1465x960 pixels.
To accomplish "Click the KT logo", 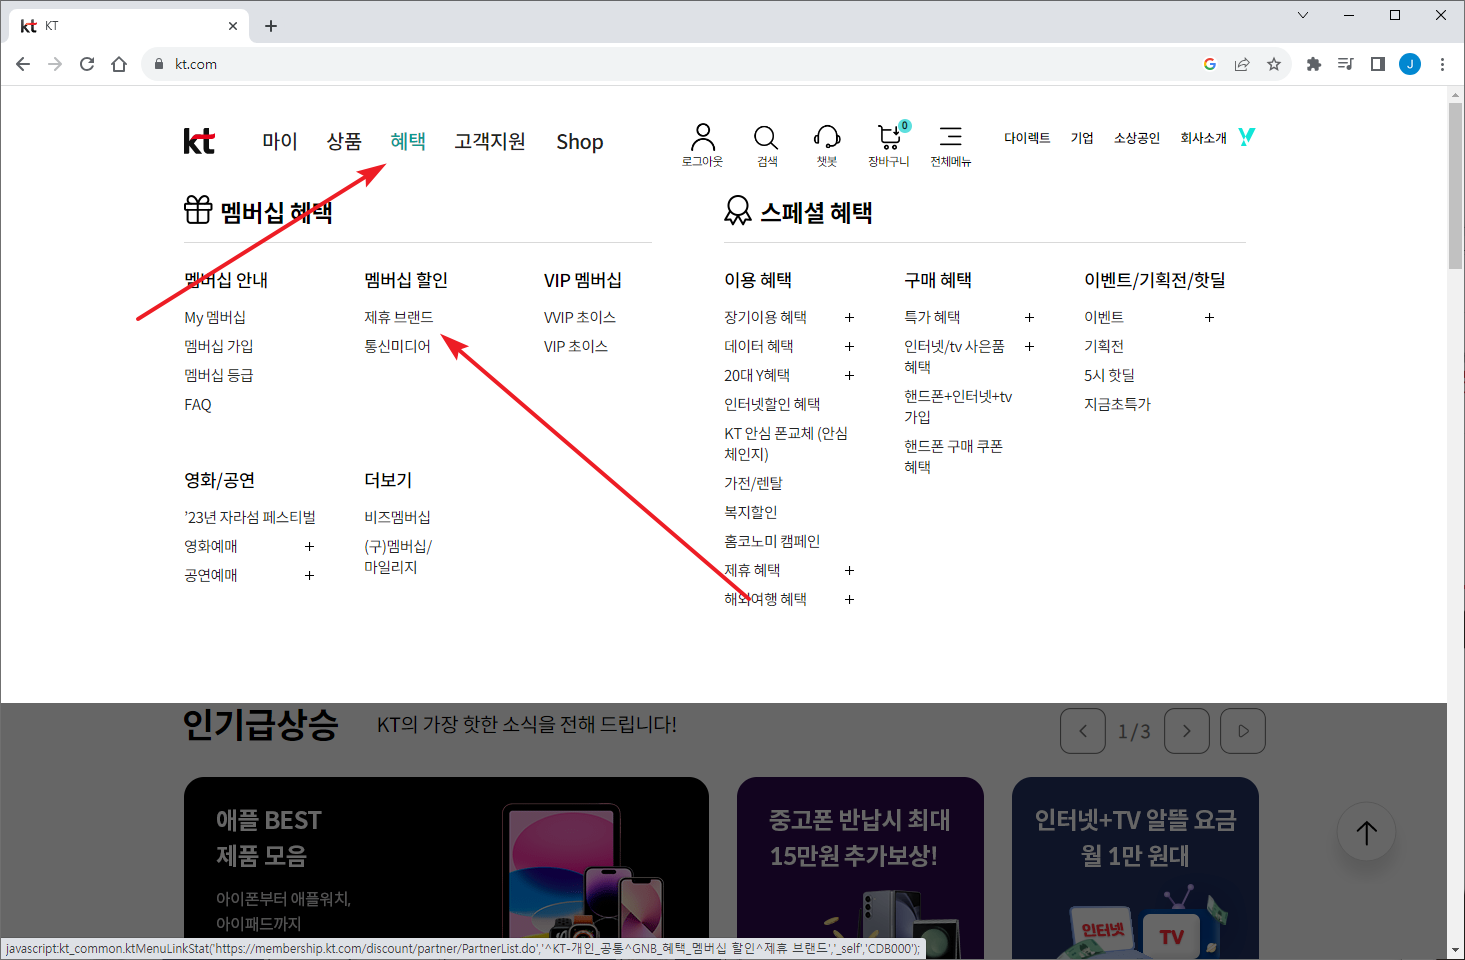I will tap(199, 141).
